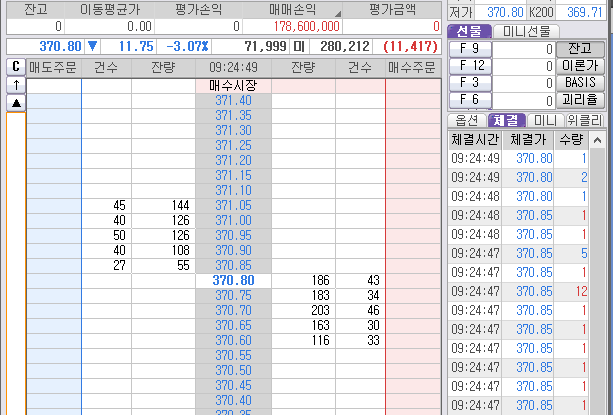Click price 370.40 in order book
Screen dimensions: 613x415
[233, 401]
